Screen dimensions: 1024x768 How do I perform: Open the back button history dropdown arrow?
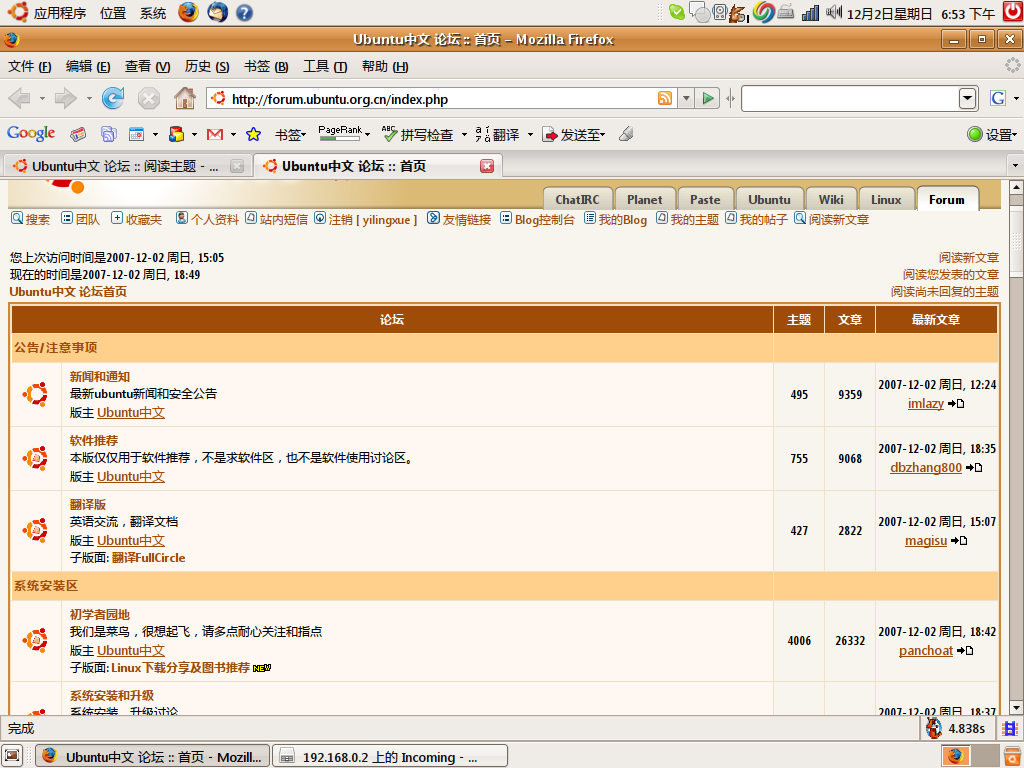pyautogui.click(x=42, y=99)
